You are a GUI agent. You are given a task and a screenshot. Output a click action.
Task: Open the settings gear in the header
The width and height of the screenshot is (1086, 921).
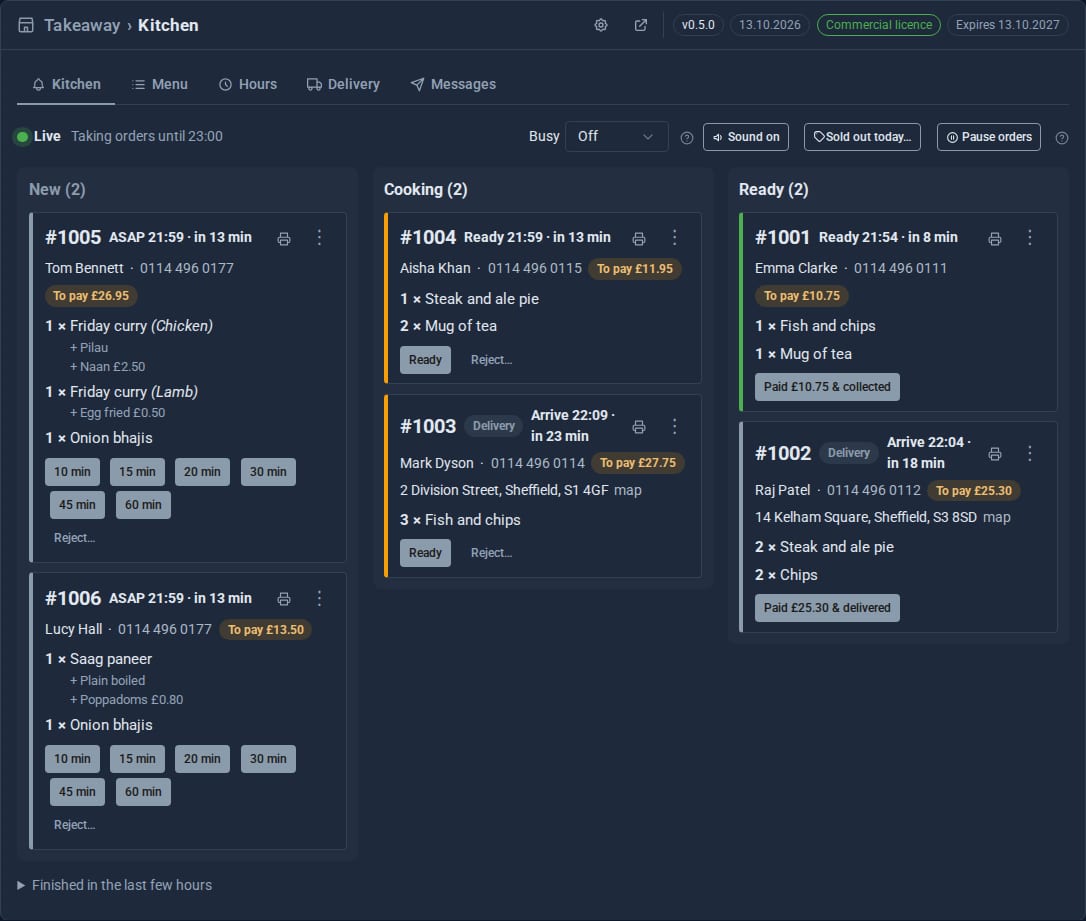coord(600,25)
